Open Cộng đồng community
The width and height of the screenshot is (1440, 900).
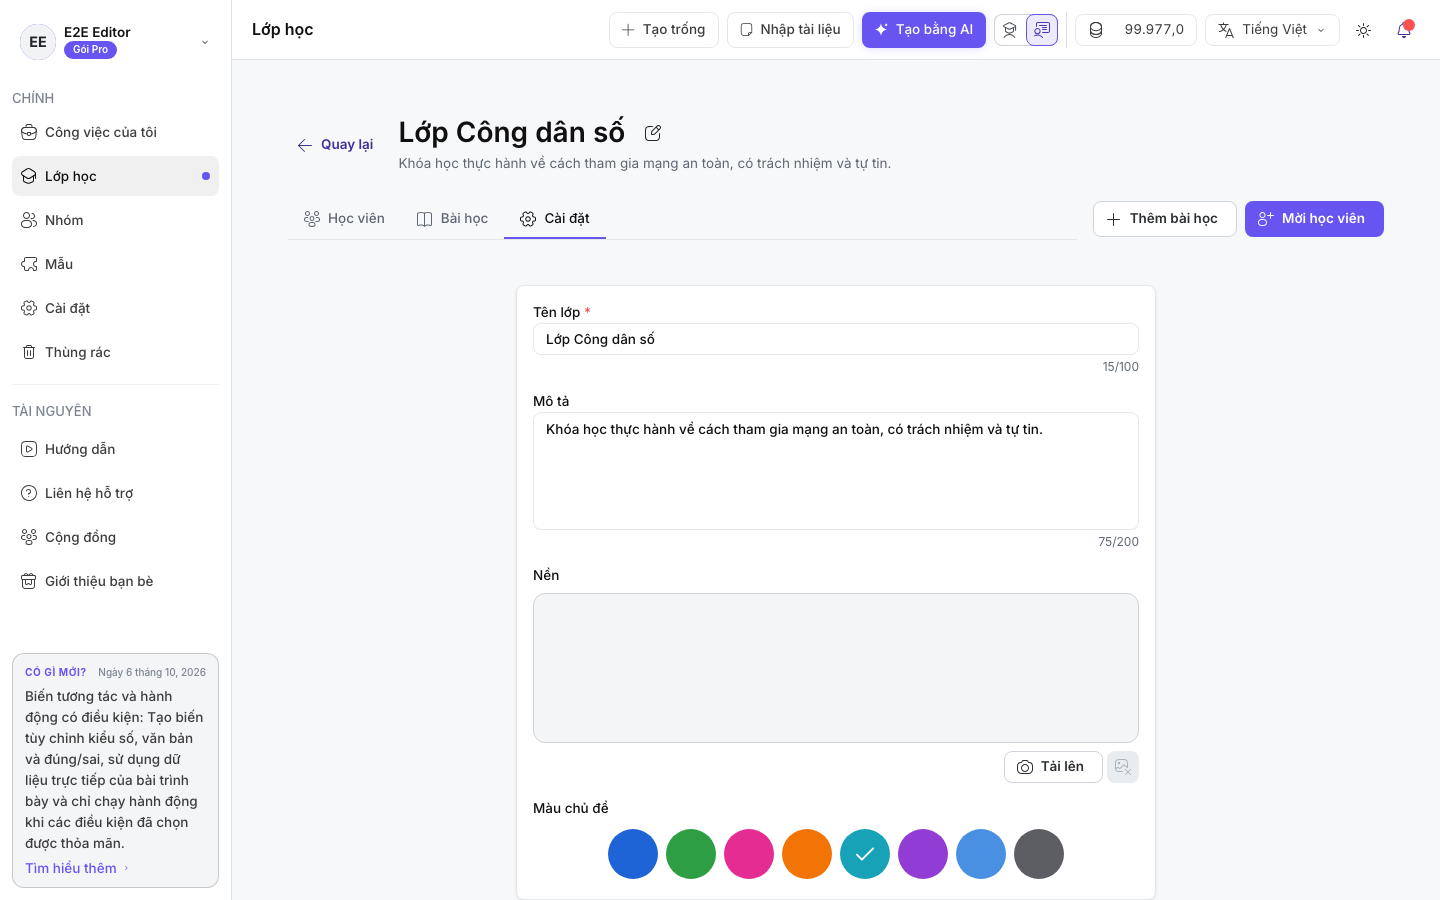(x=115, y=537)
